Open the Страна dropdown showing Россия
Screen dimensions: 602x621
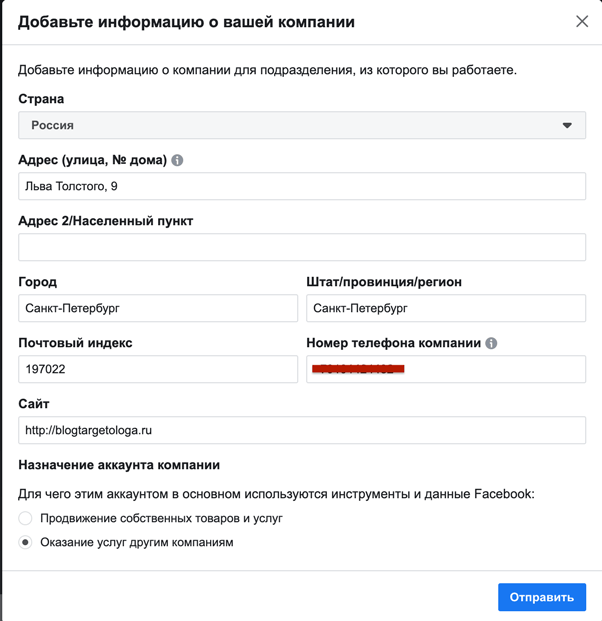click(x=300, y=126)
